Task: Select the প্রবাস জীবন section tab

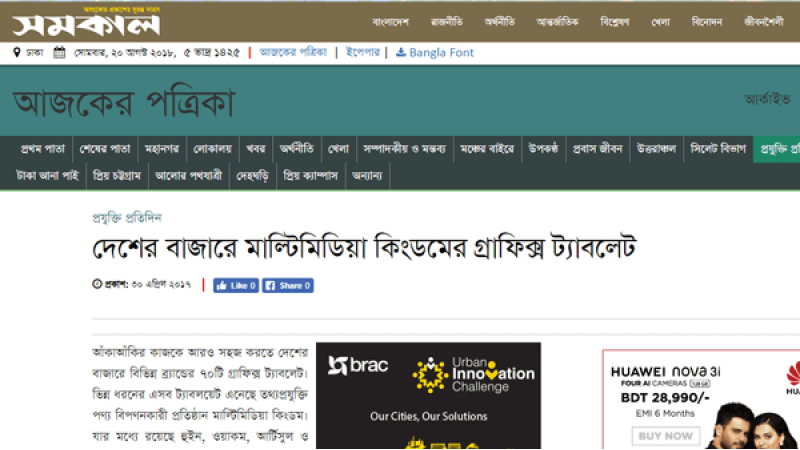Action: tap(597, 149)
